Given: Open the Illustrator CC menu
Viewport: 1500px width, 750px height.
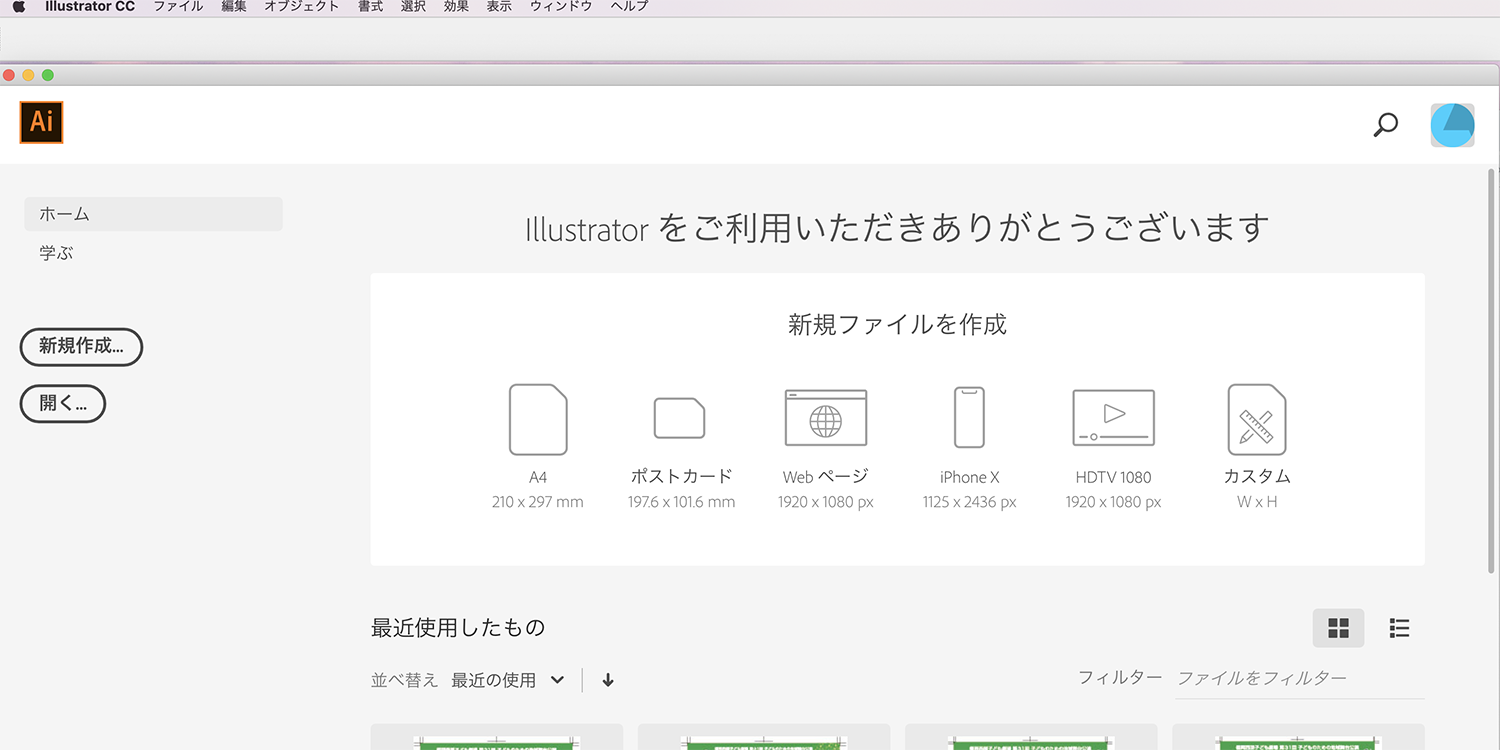Looking at the screenshot, I should 90,6.
